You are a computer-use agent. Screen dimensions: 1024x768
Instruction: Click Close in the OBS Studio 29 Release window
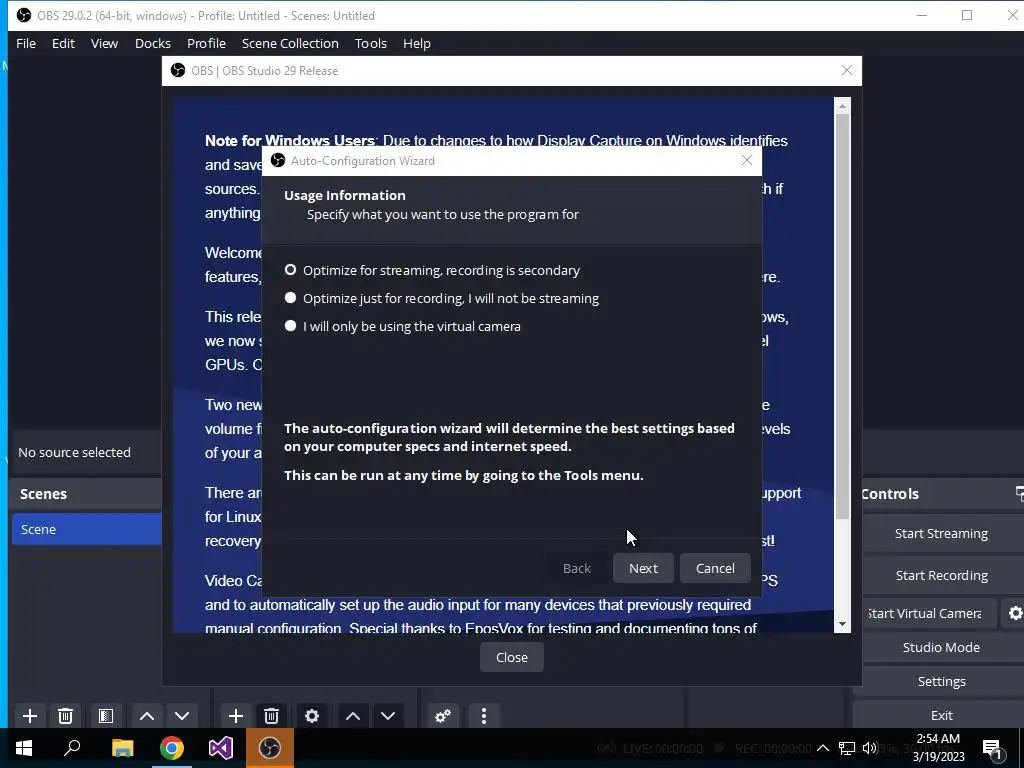[511, 657]
